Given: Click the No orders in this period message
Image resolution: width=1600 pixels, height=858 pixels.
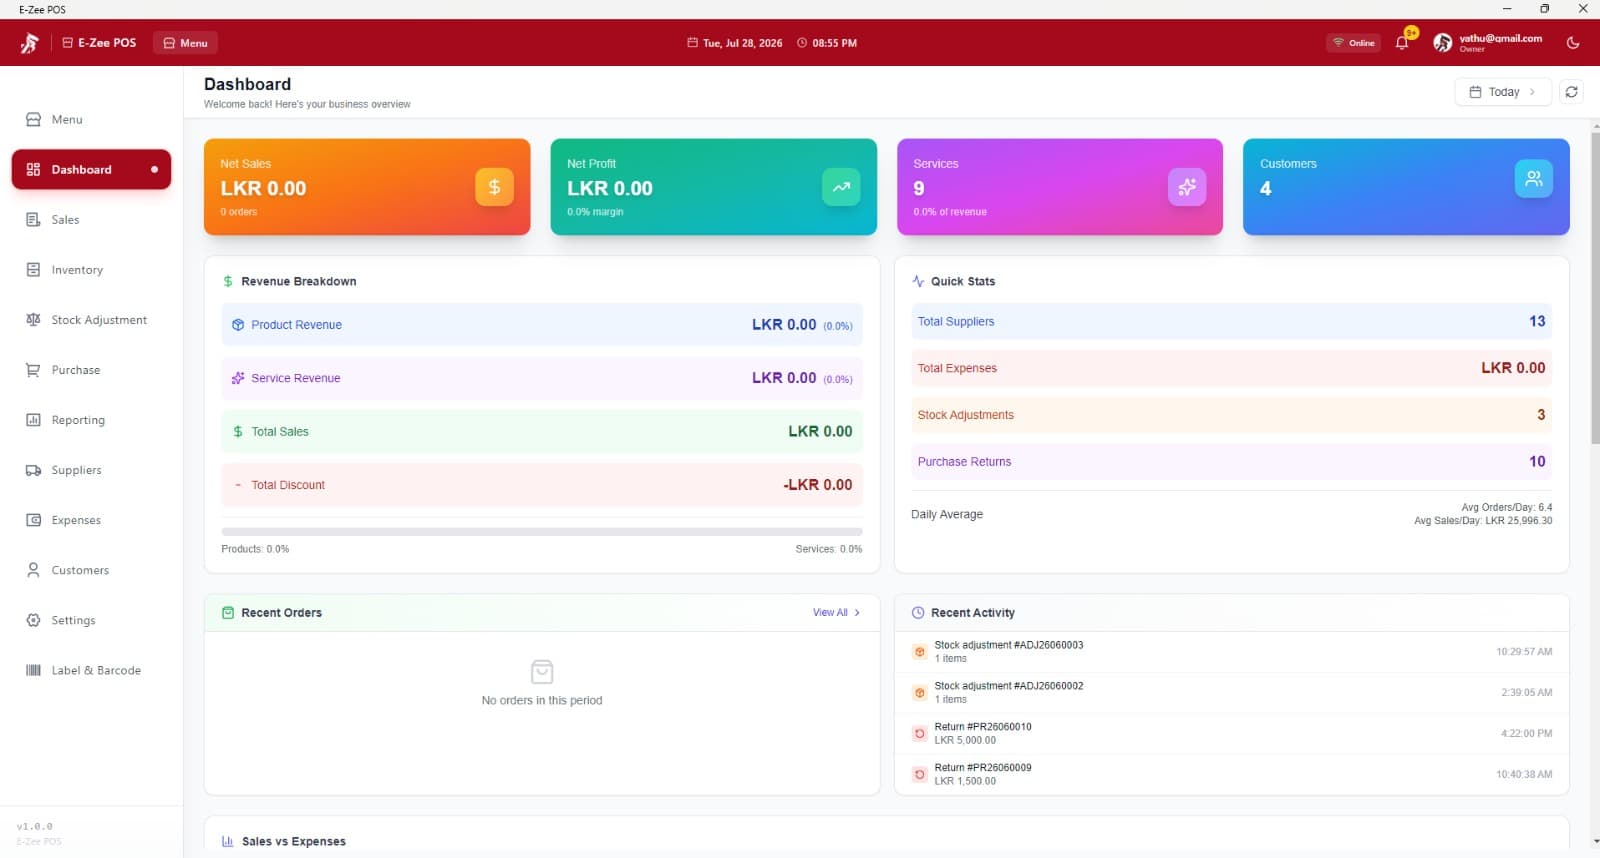Looking at the screenshot, I should tap(542, 701).
